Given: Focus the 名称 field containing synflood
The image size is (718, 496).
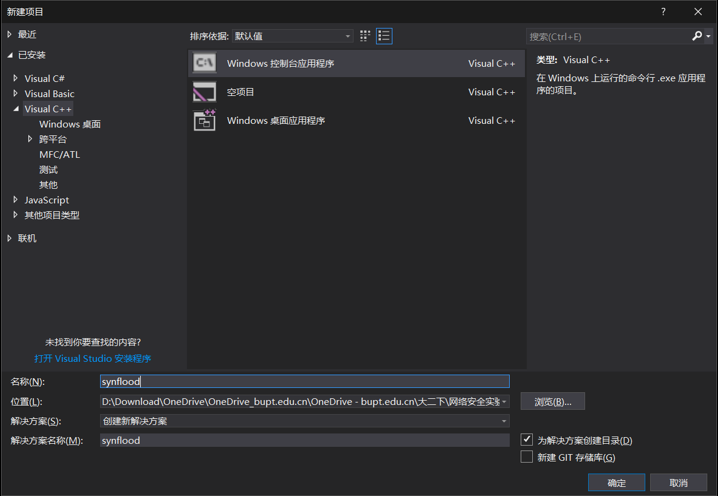Looking at the screenshot, I should 305,381.
